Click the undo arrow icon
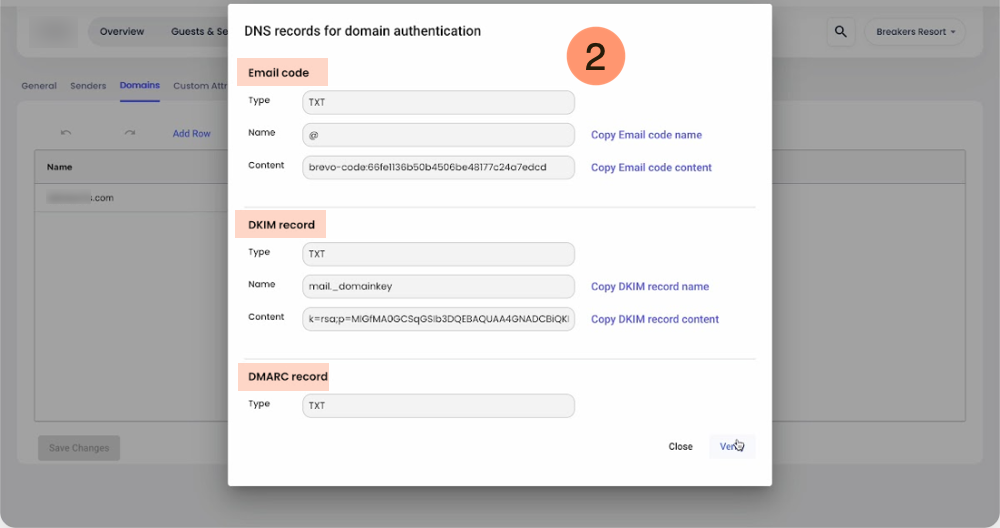 coord(66,133)
